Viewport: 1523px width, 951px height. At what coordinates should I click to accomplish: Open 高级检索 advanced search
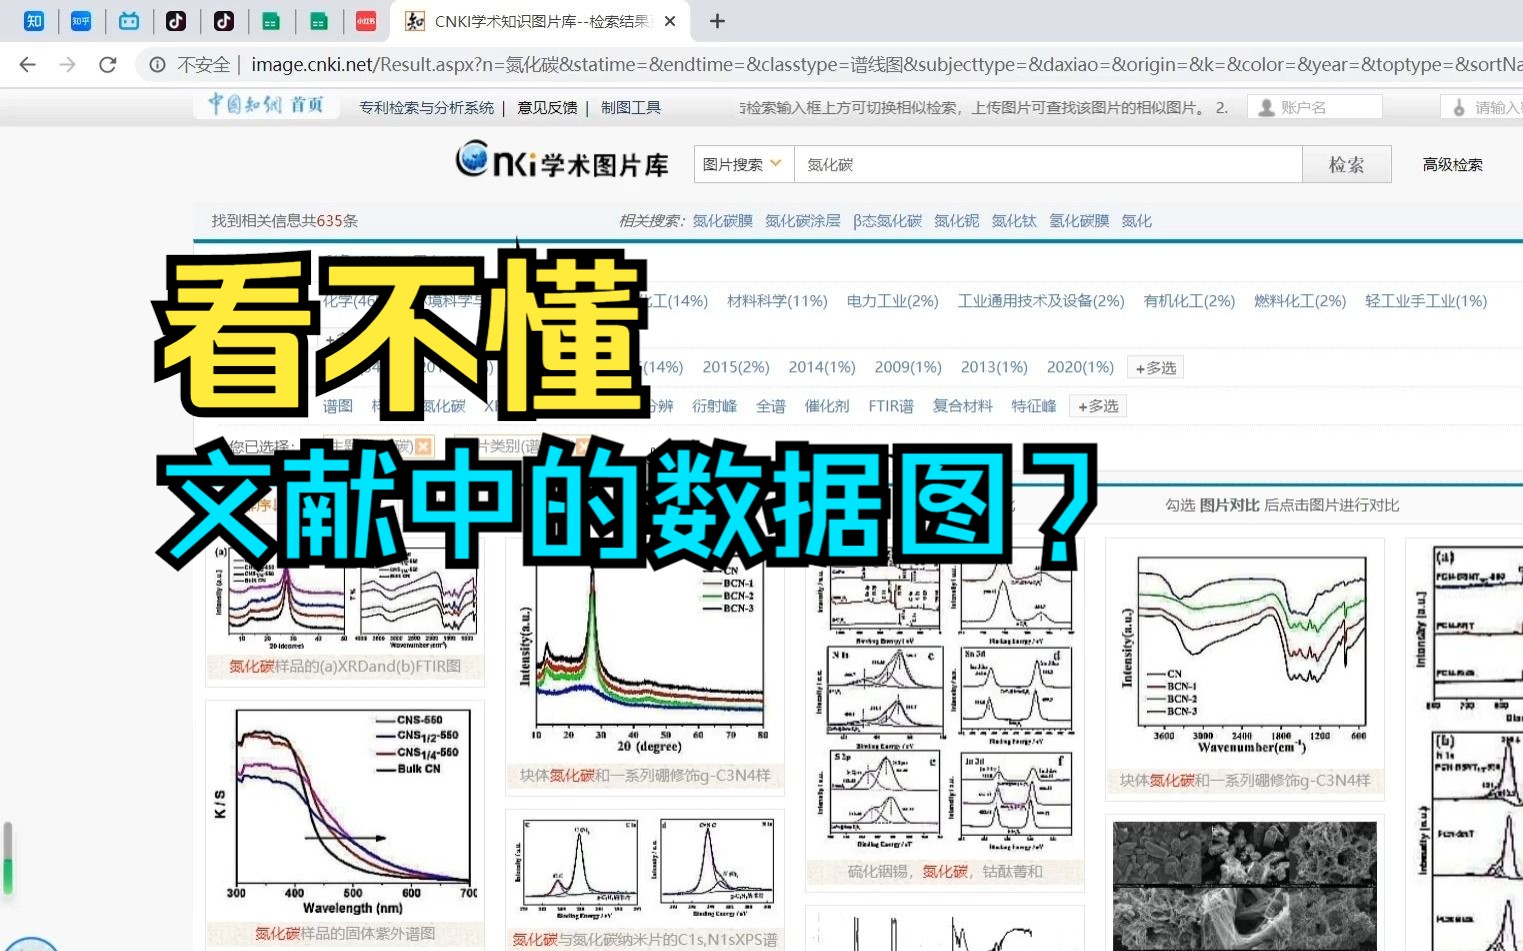[1453, 165]
